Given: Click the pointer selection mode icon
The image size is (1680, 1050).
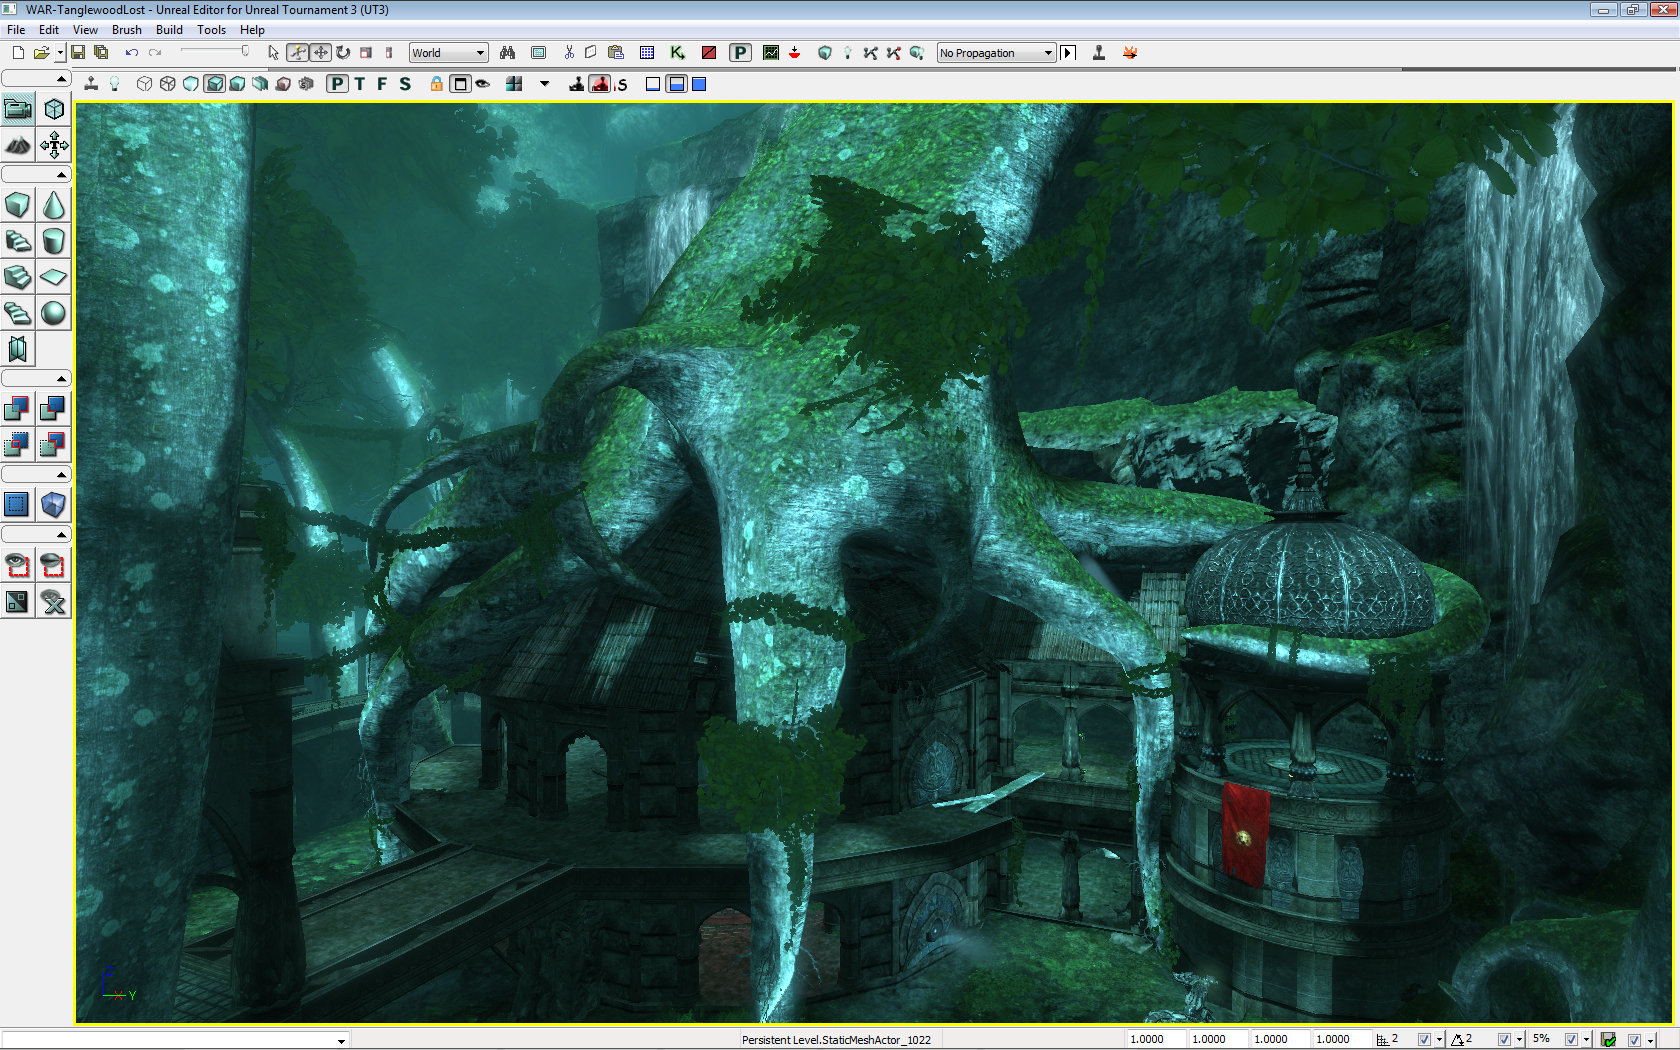Looking at the screenshot, I should 273,53.
